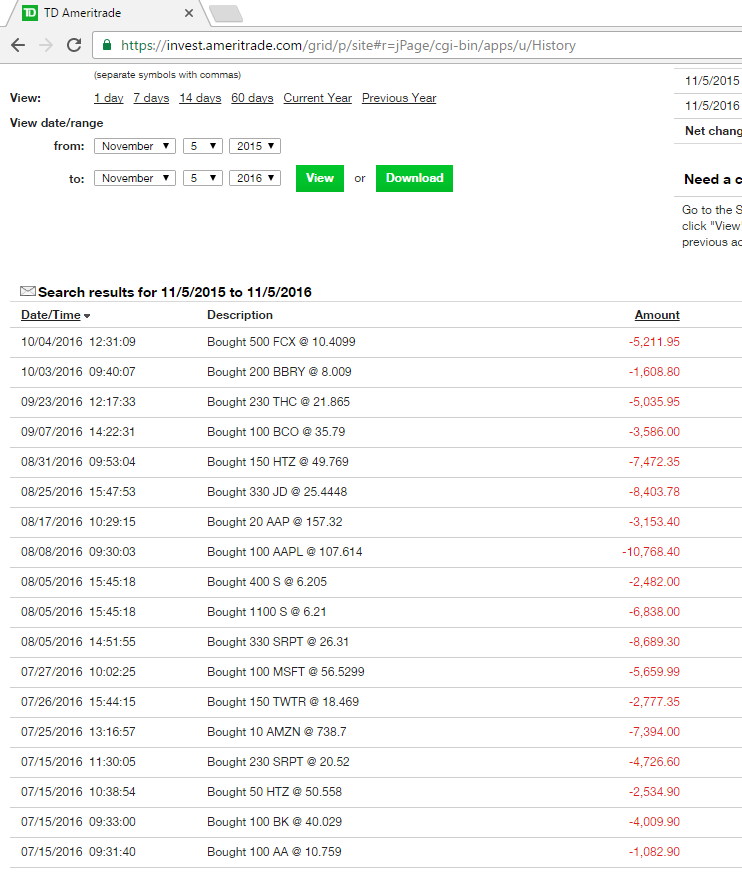Click the amount -7,394.00 for AMZN

(654, 733)
